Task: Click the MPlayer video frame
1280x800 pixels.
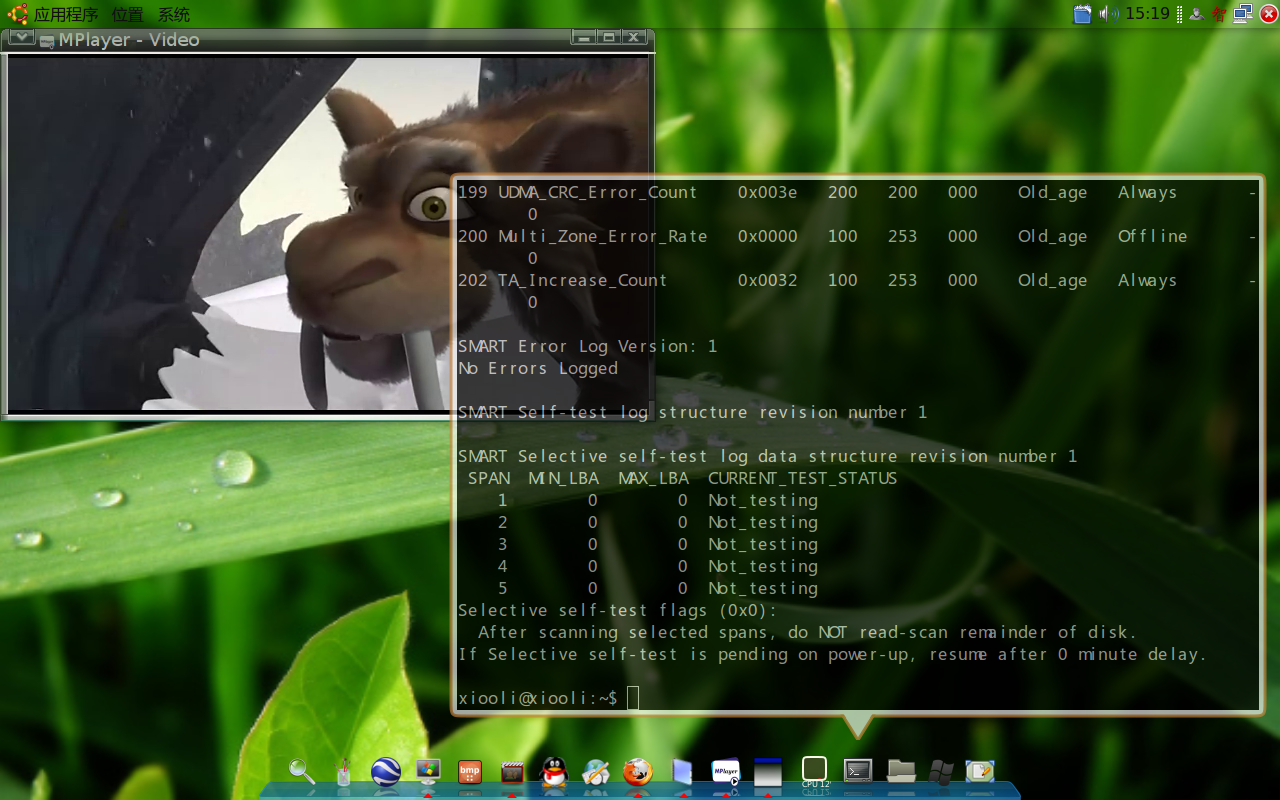Action: point(328,233)
